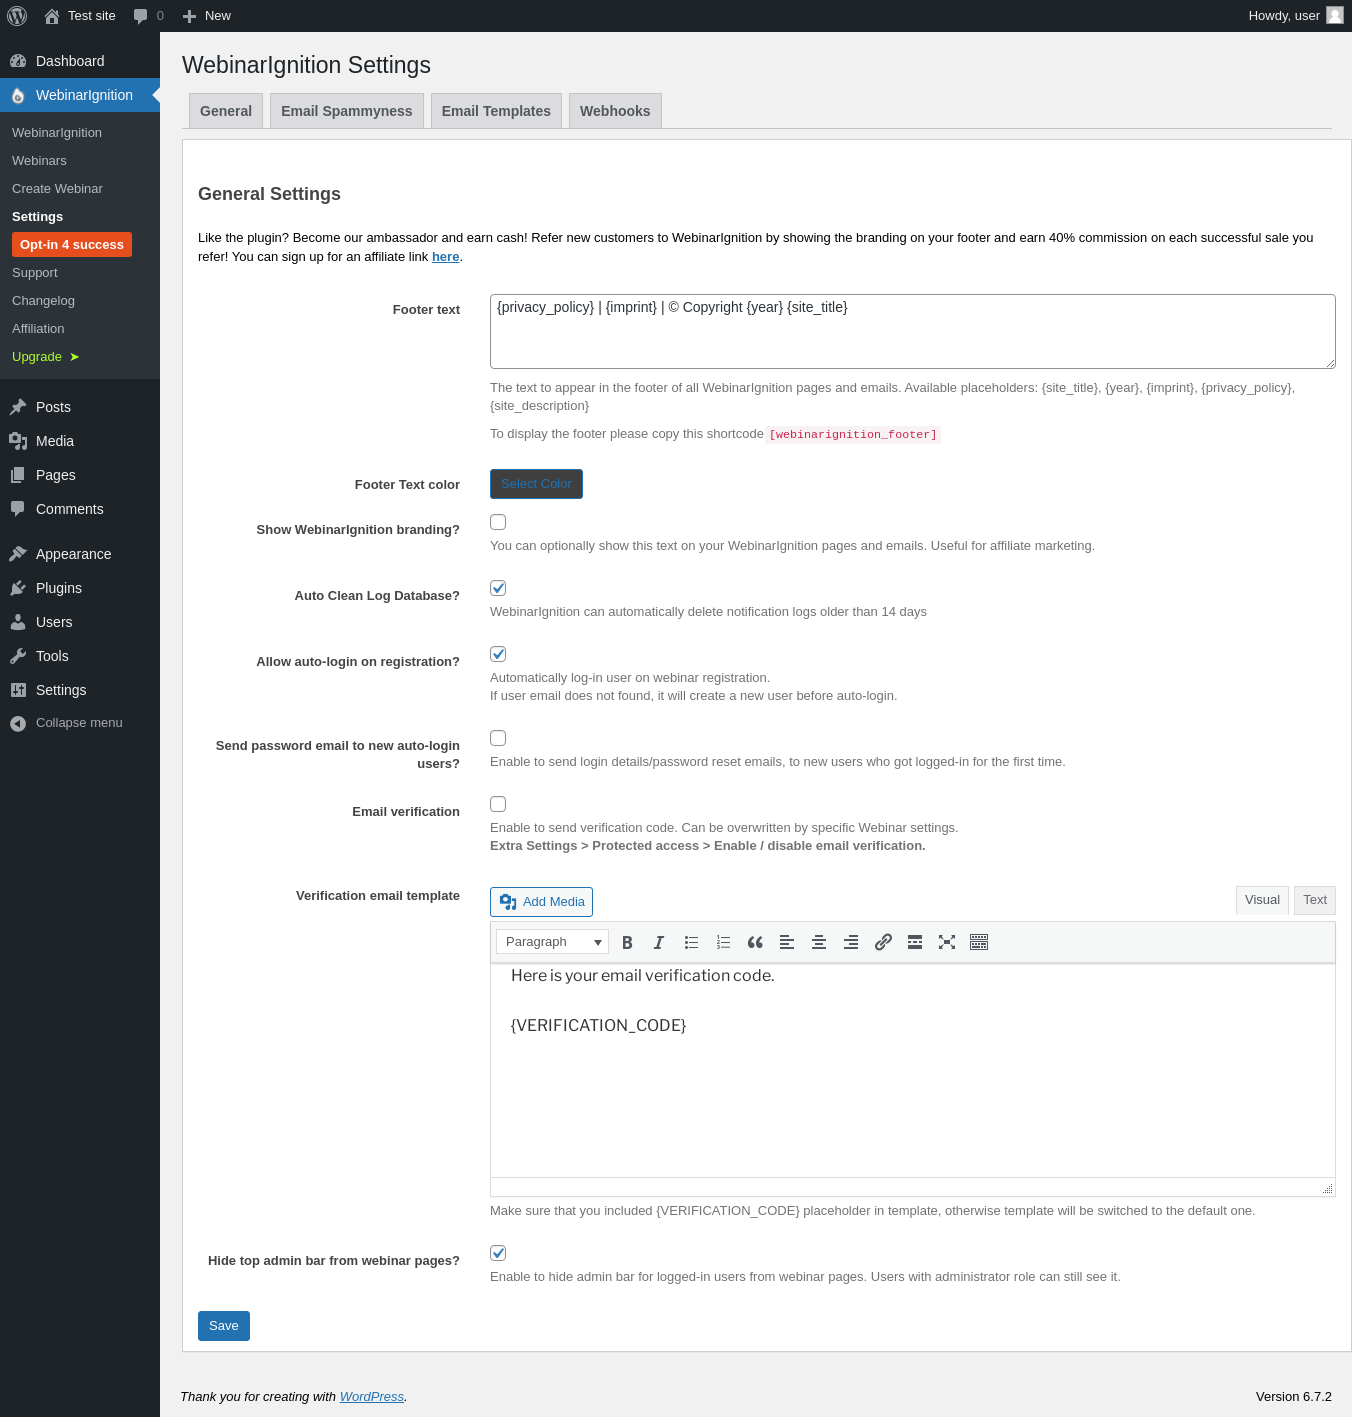The image size is (1352, 1417).
Task: Open the Webinars submenu page
Action: [x=39, y=161]
